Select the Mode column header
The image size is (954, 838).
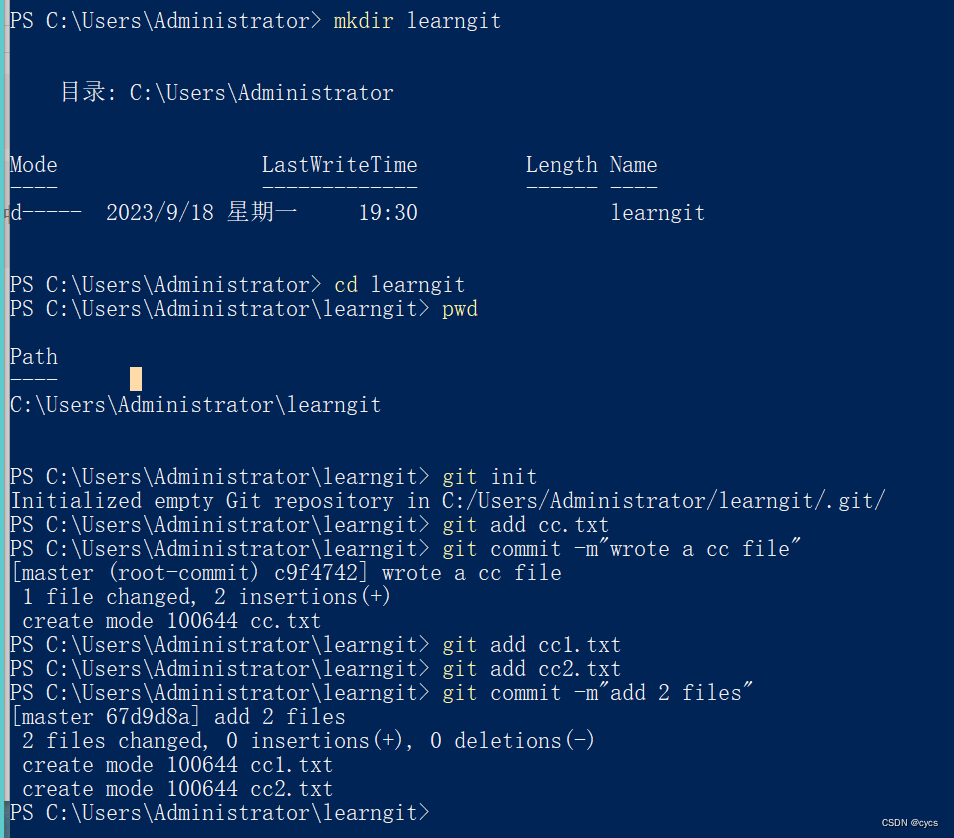34,165
